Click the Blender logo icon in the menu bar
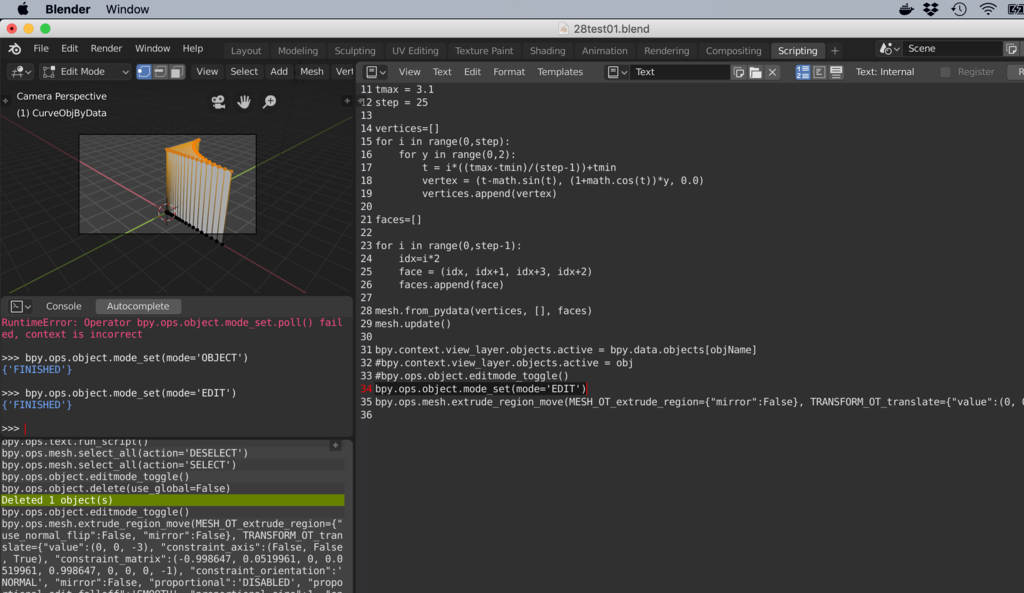 (14, 49)
